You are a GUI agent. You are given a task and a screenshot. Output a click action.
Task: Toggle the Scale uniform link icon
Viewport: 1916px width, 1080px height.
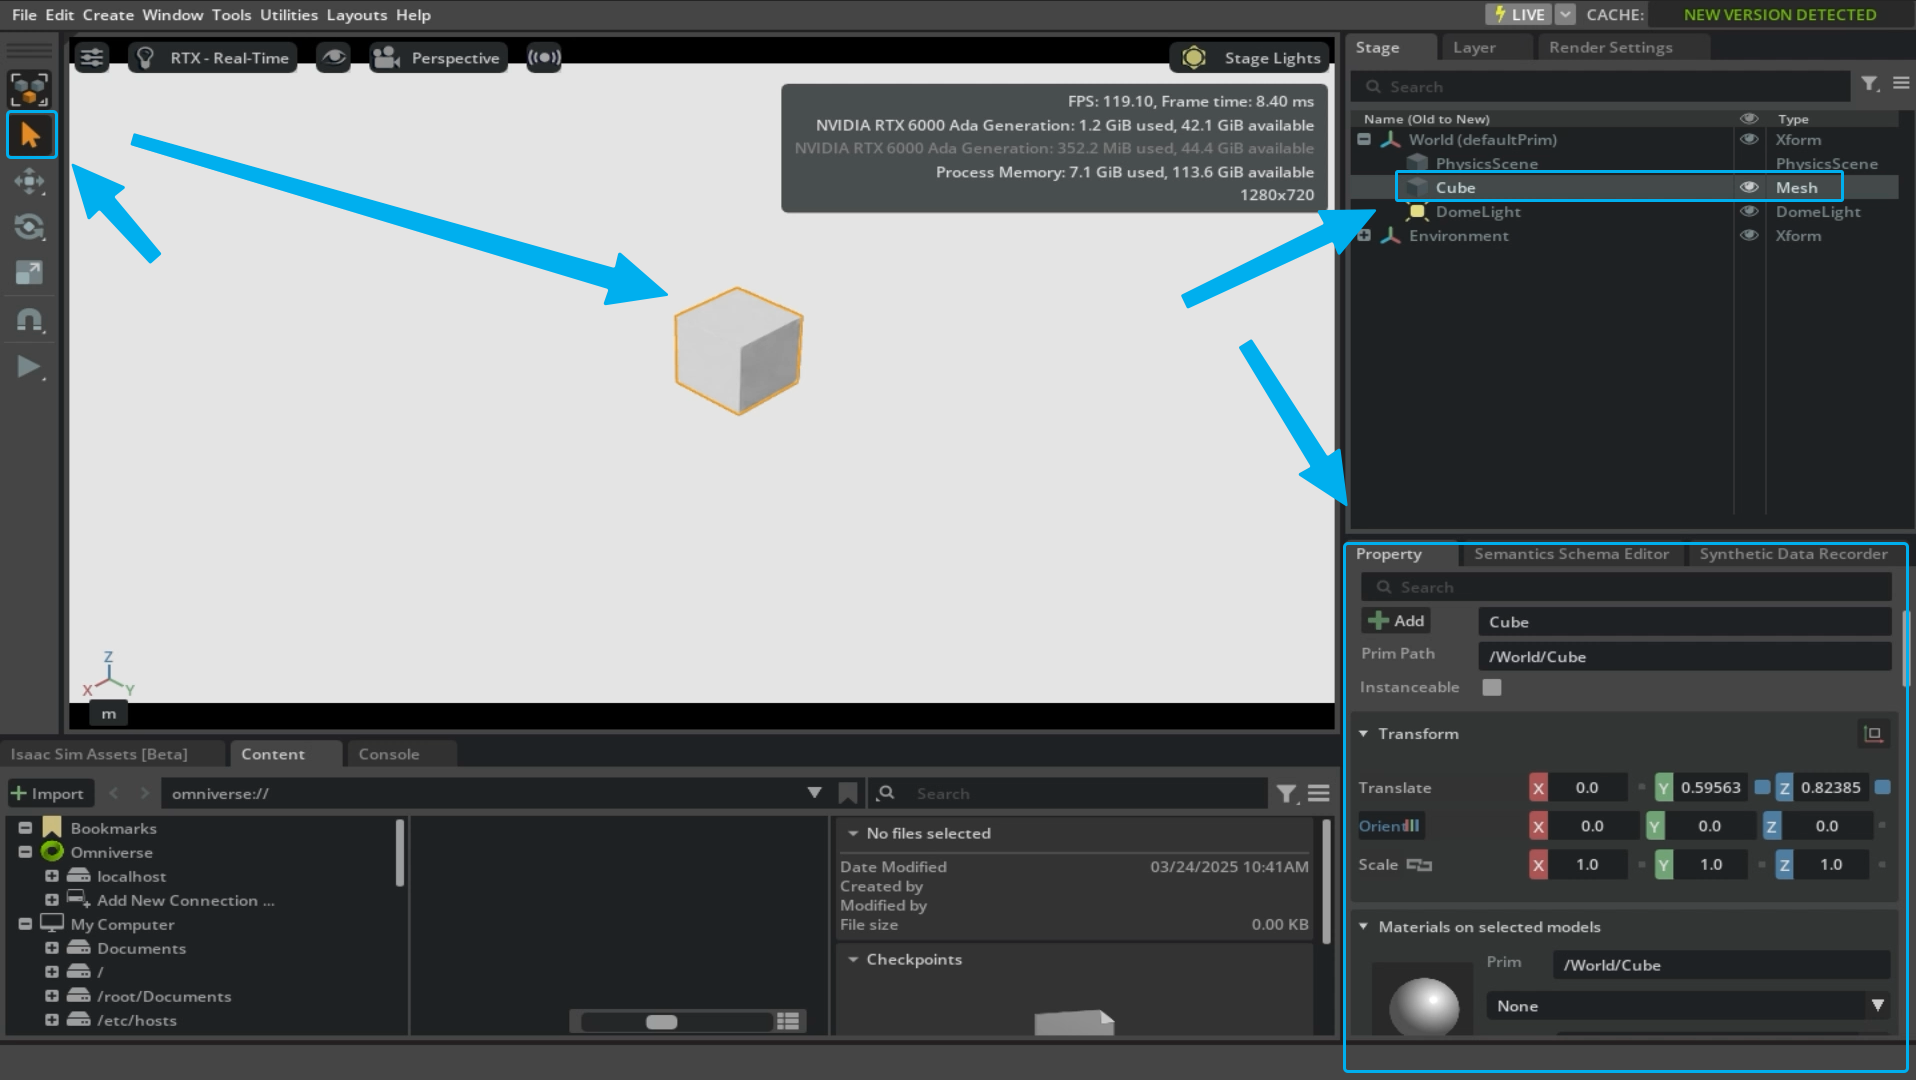[1419, 865]
